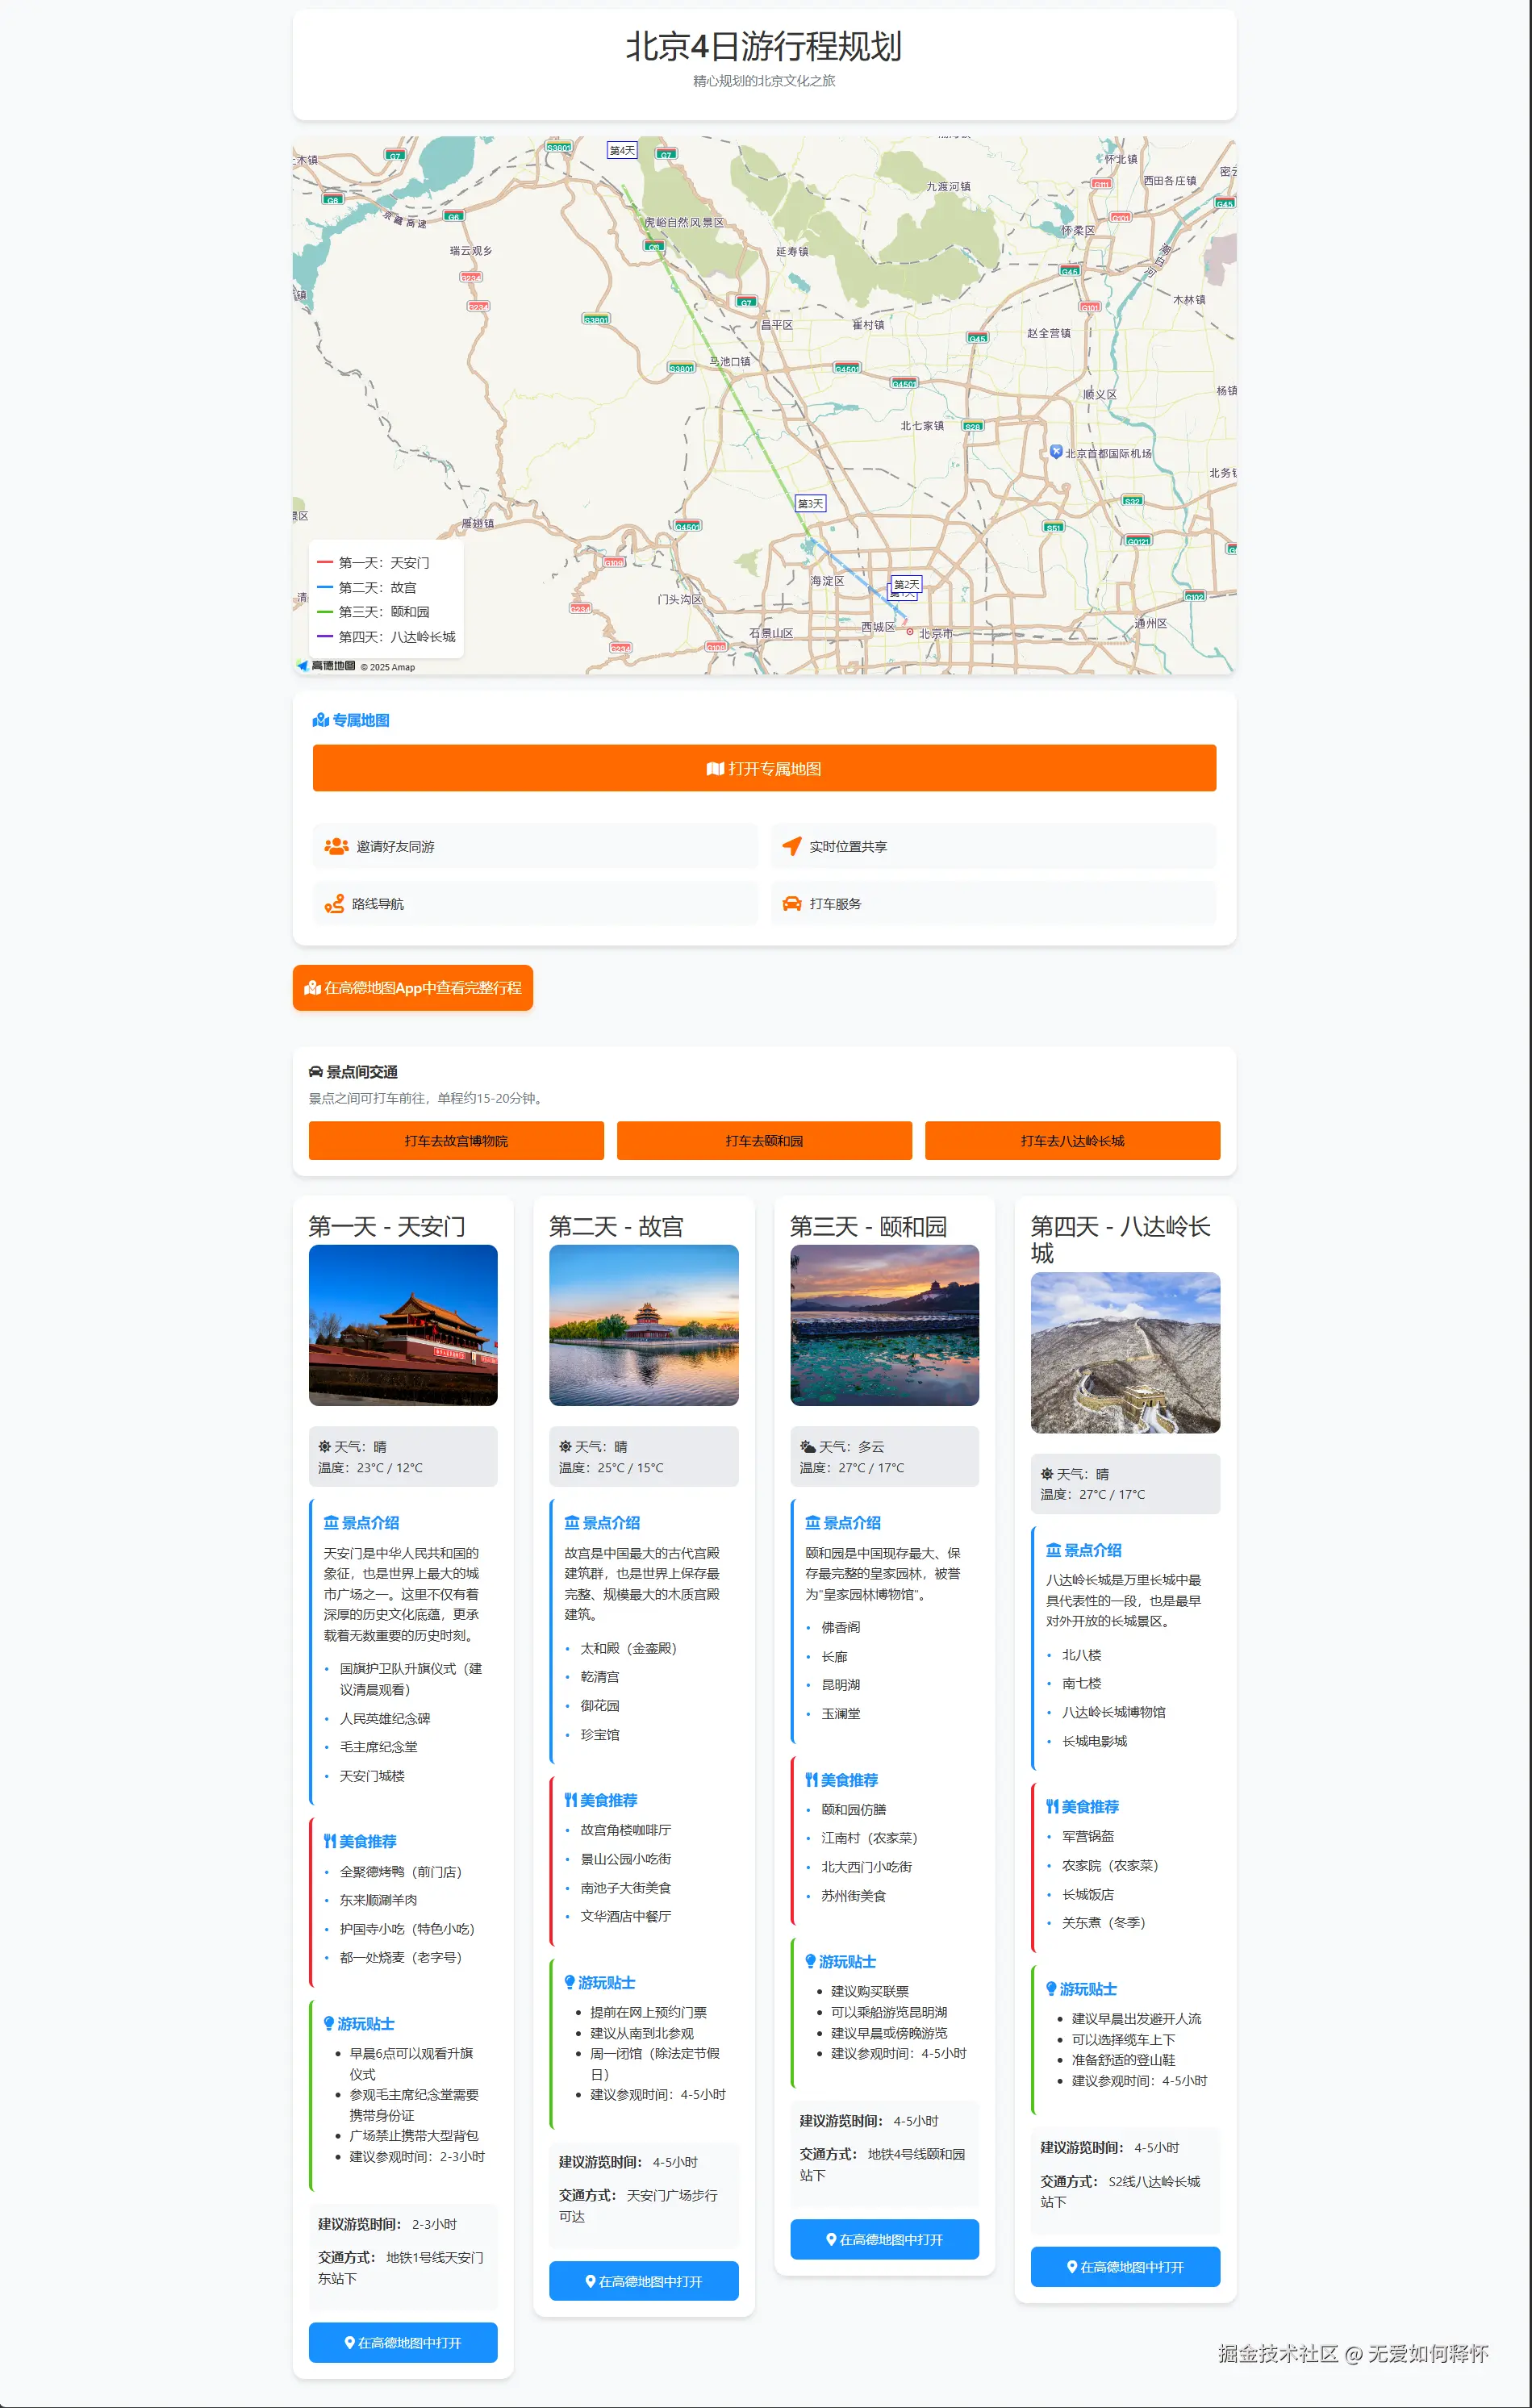This screenshot has width=1532, height=2408.
Task: Click the 景点介绍 landmark icon under 天安门
Action: coord(331,1523)
